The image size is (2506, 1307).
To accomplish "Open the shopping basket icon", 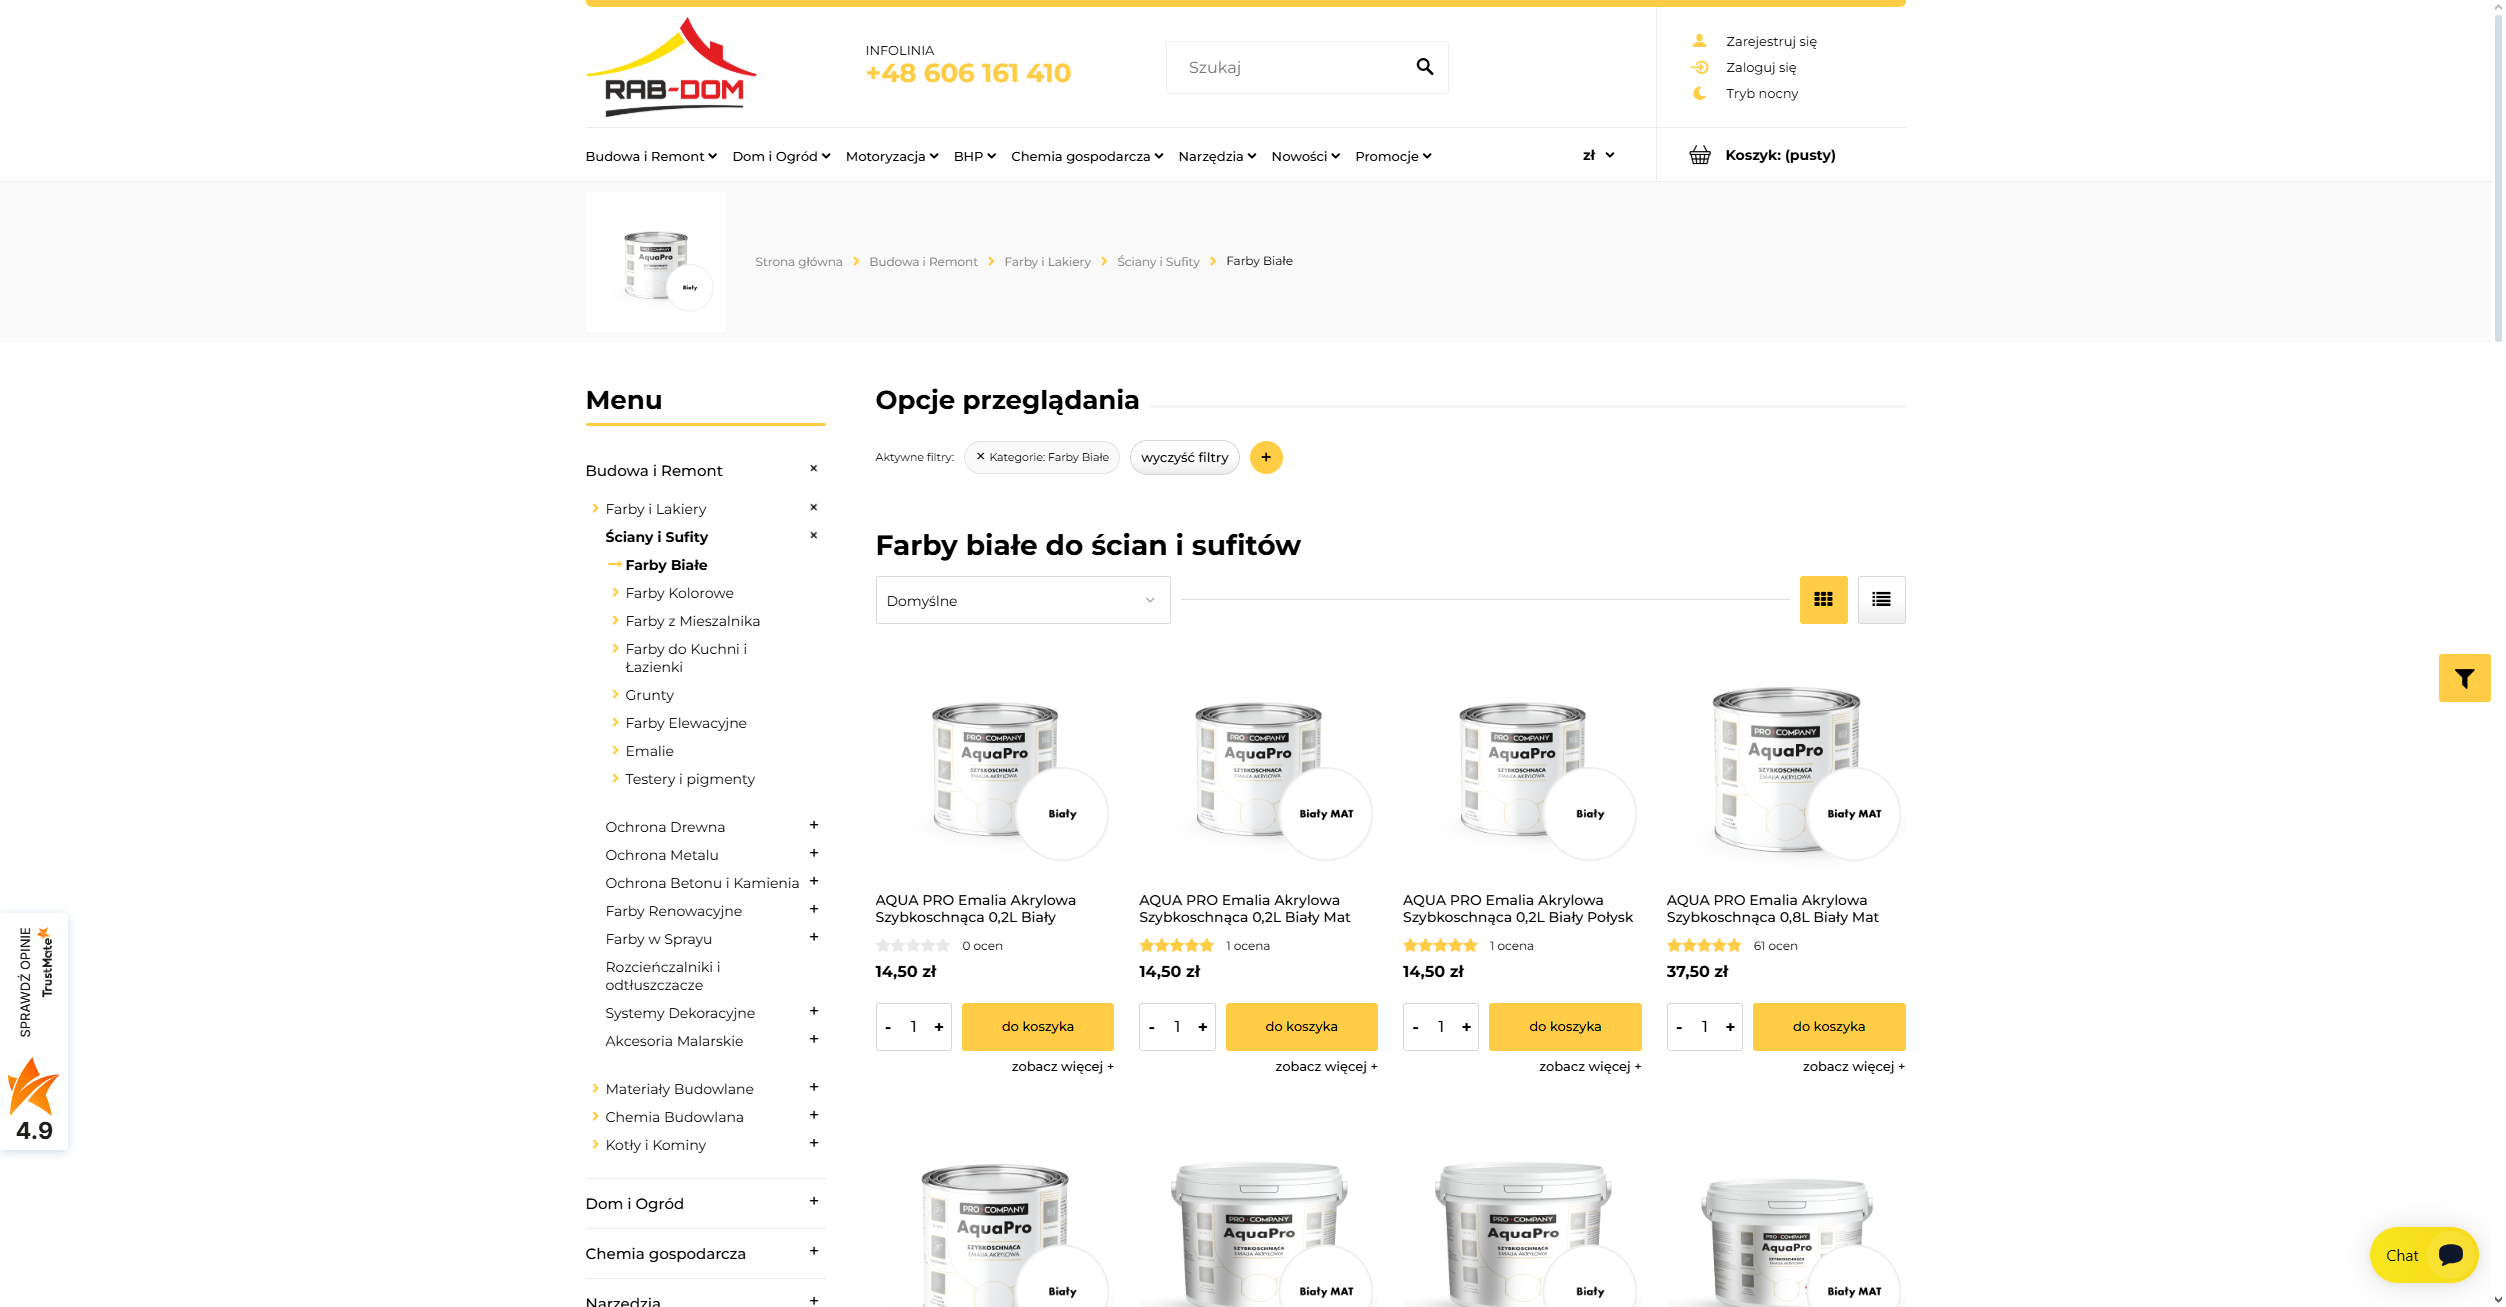I will pyautogui.click(x=1699, y=155).
